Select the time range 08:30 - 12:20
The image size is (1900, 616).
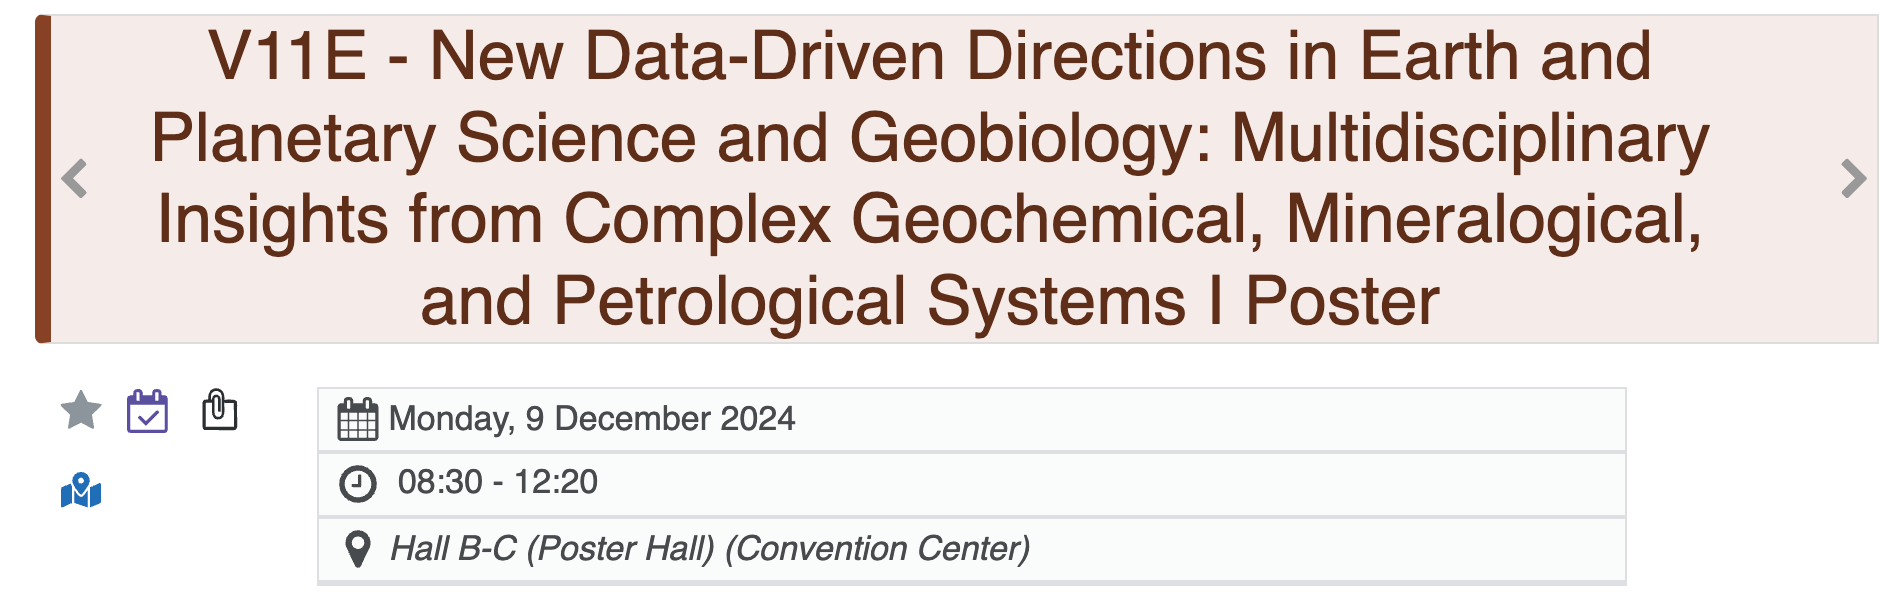pyautogui.click(x=497, y=483)
